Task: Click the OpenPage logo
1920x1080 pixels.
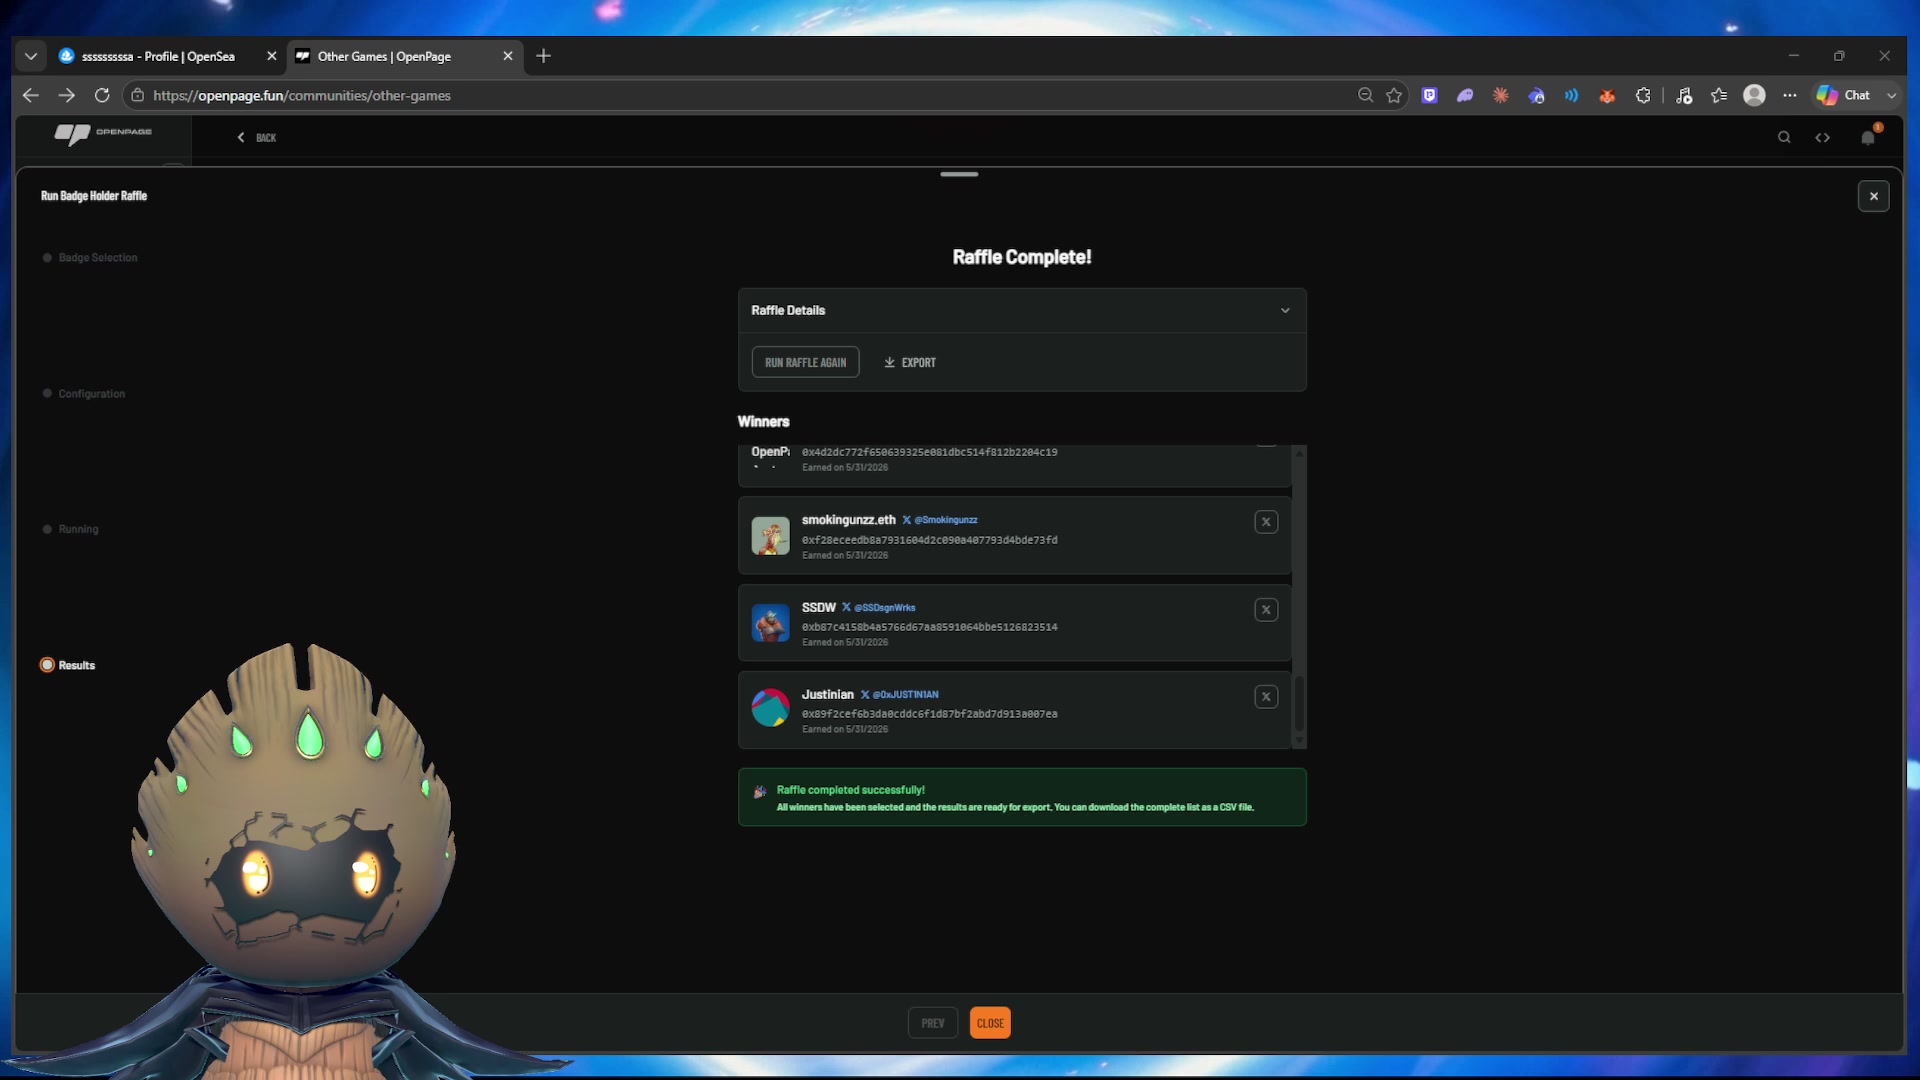Action: pos(103,134)
